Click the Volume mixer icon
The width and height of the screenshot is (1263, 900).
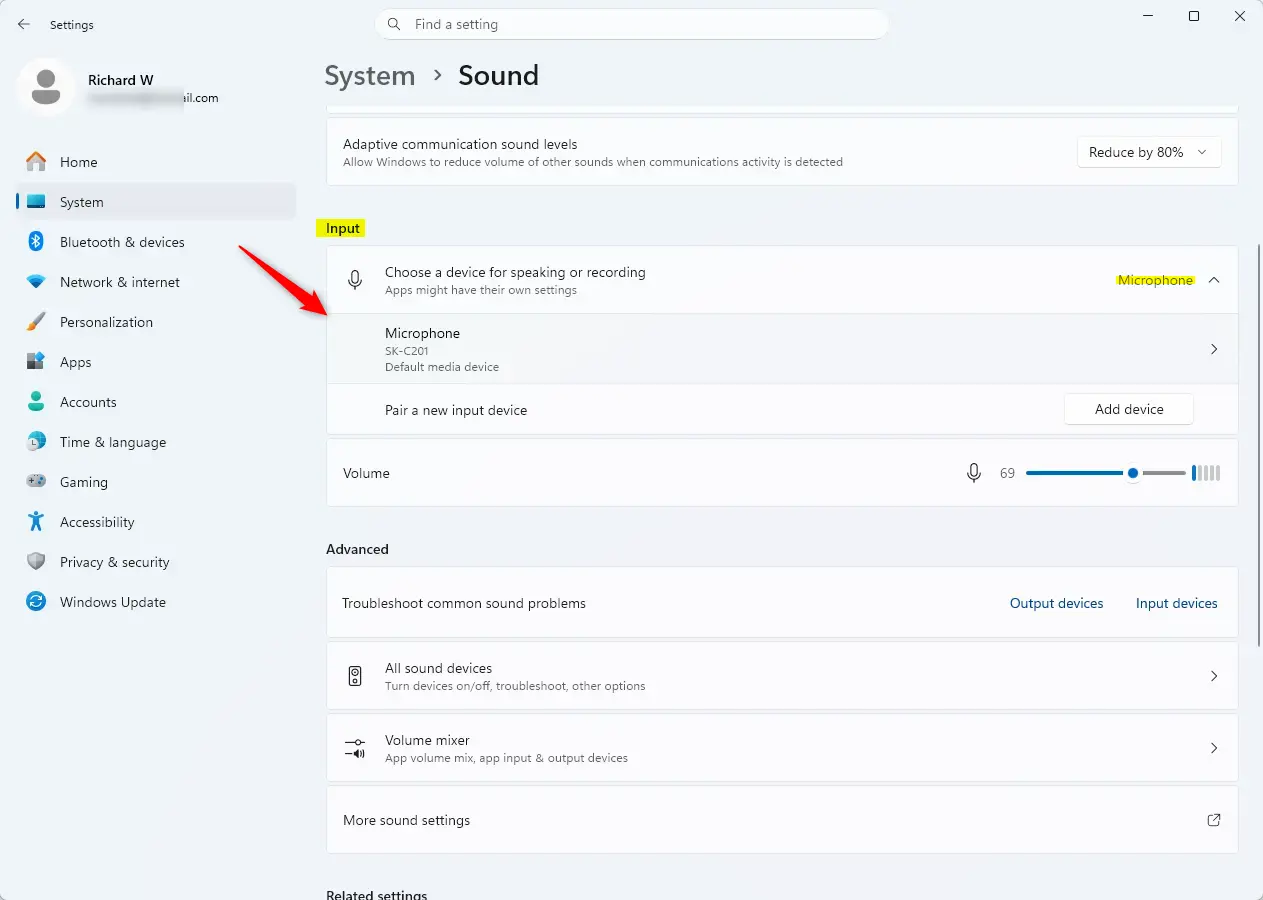point(354,748)
